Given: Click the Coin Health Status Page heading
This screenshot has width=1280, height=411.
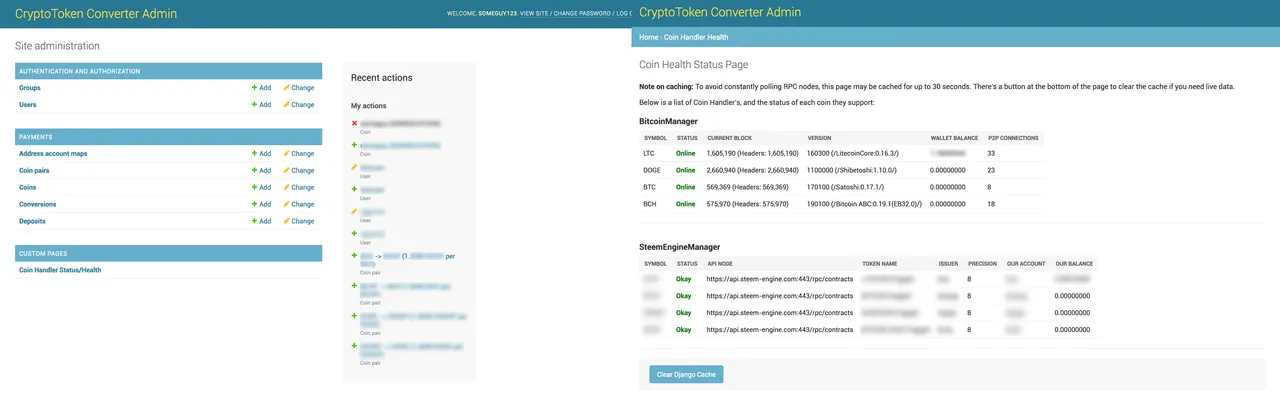Looking at the screenshot, I should (x=693, y=64).
